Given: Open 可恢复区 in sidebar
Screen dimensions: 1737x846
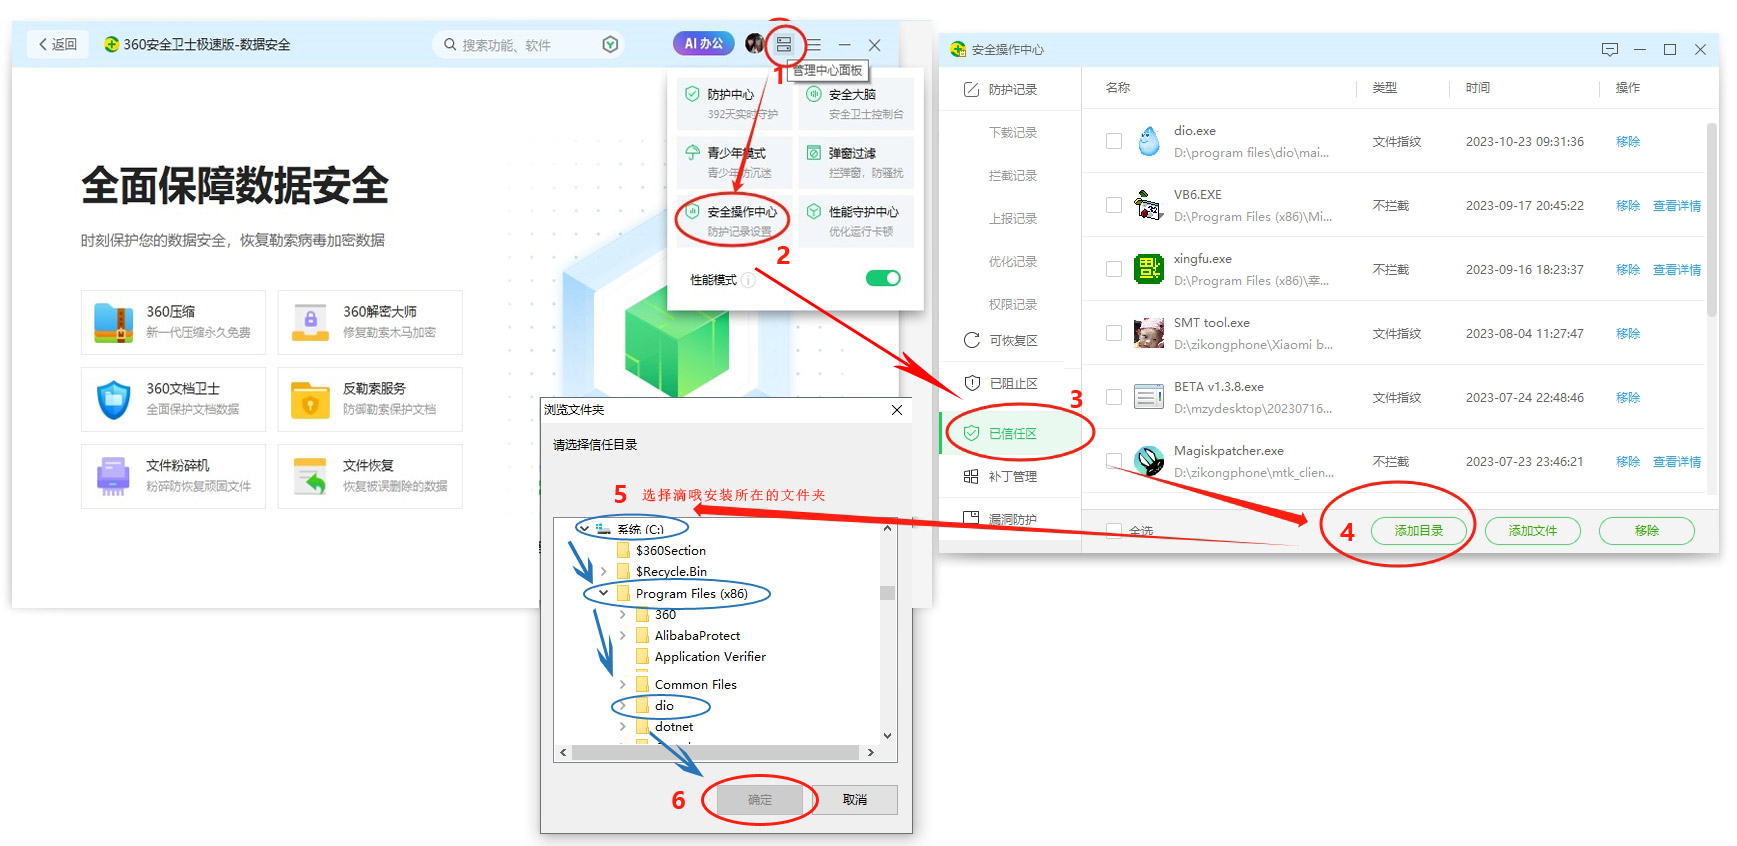Looking at the screenshot, I should click(1010, 340).
